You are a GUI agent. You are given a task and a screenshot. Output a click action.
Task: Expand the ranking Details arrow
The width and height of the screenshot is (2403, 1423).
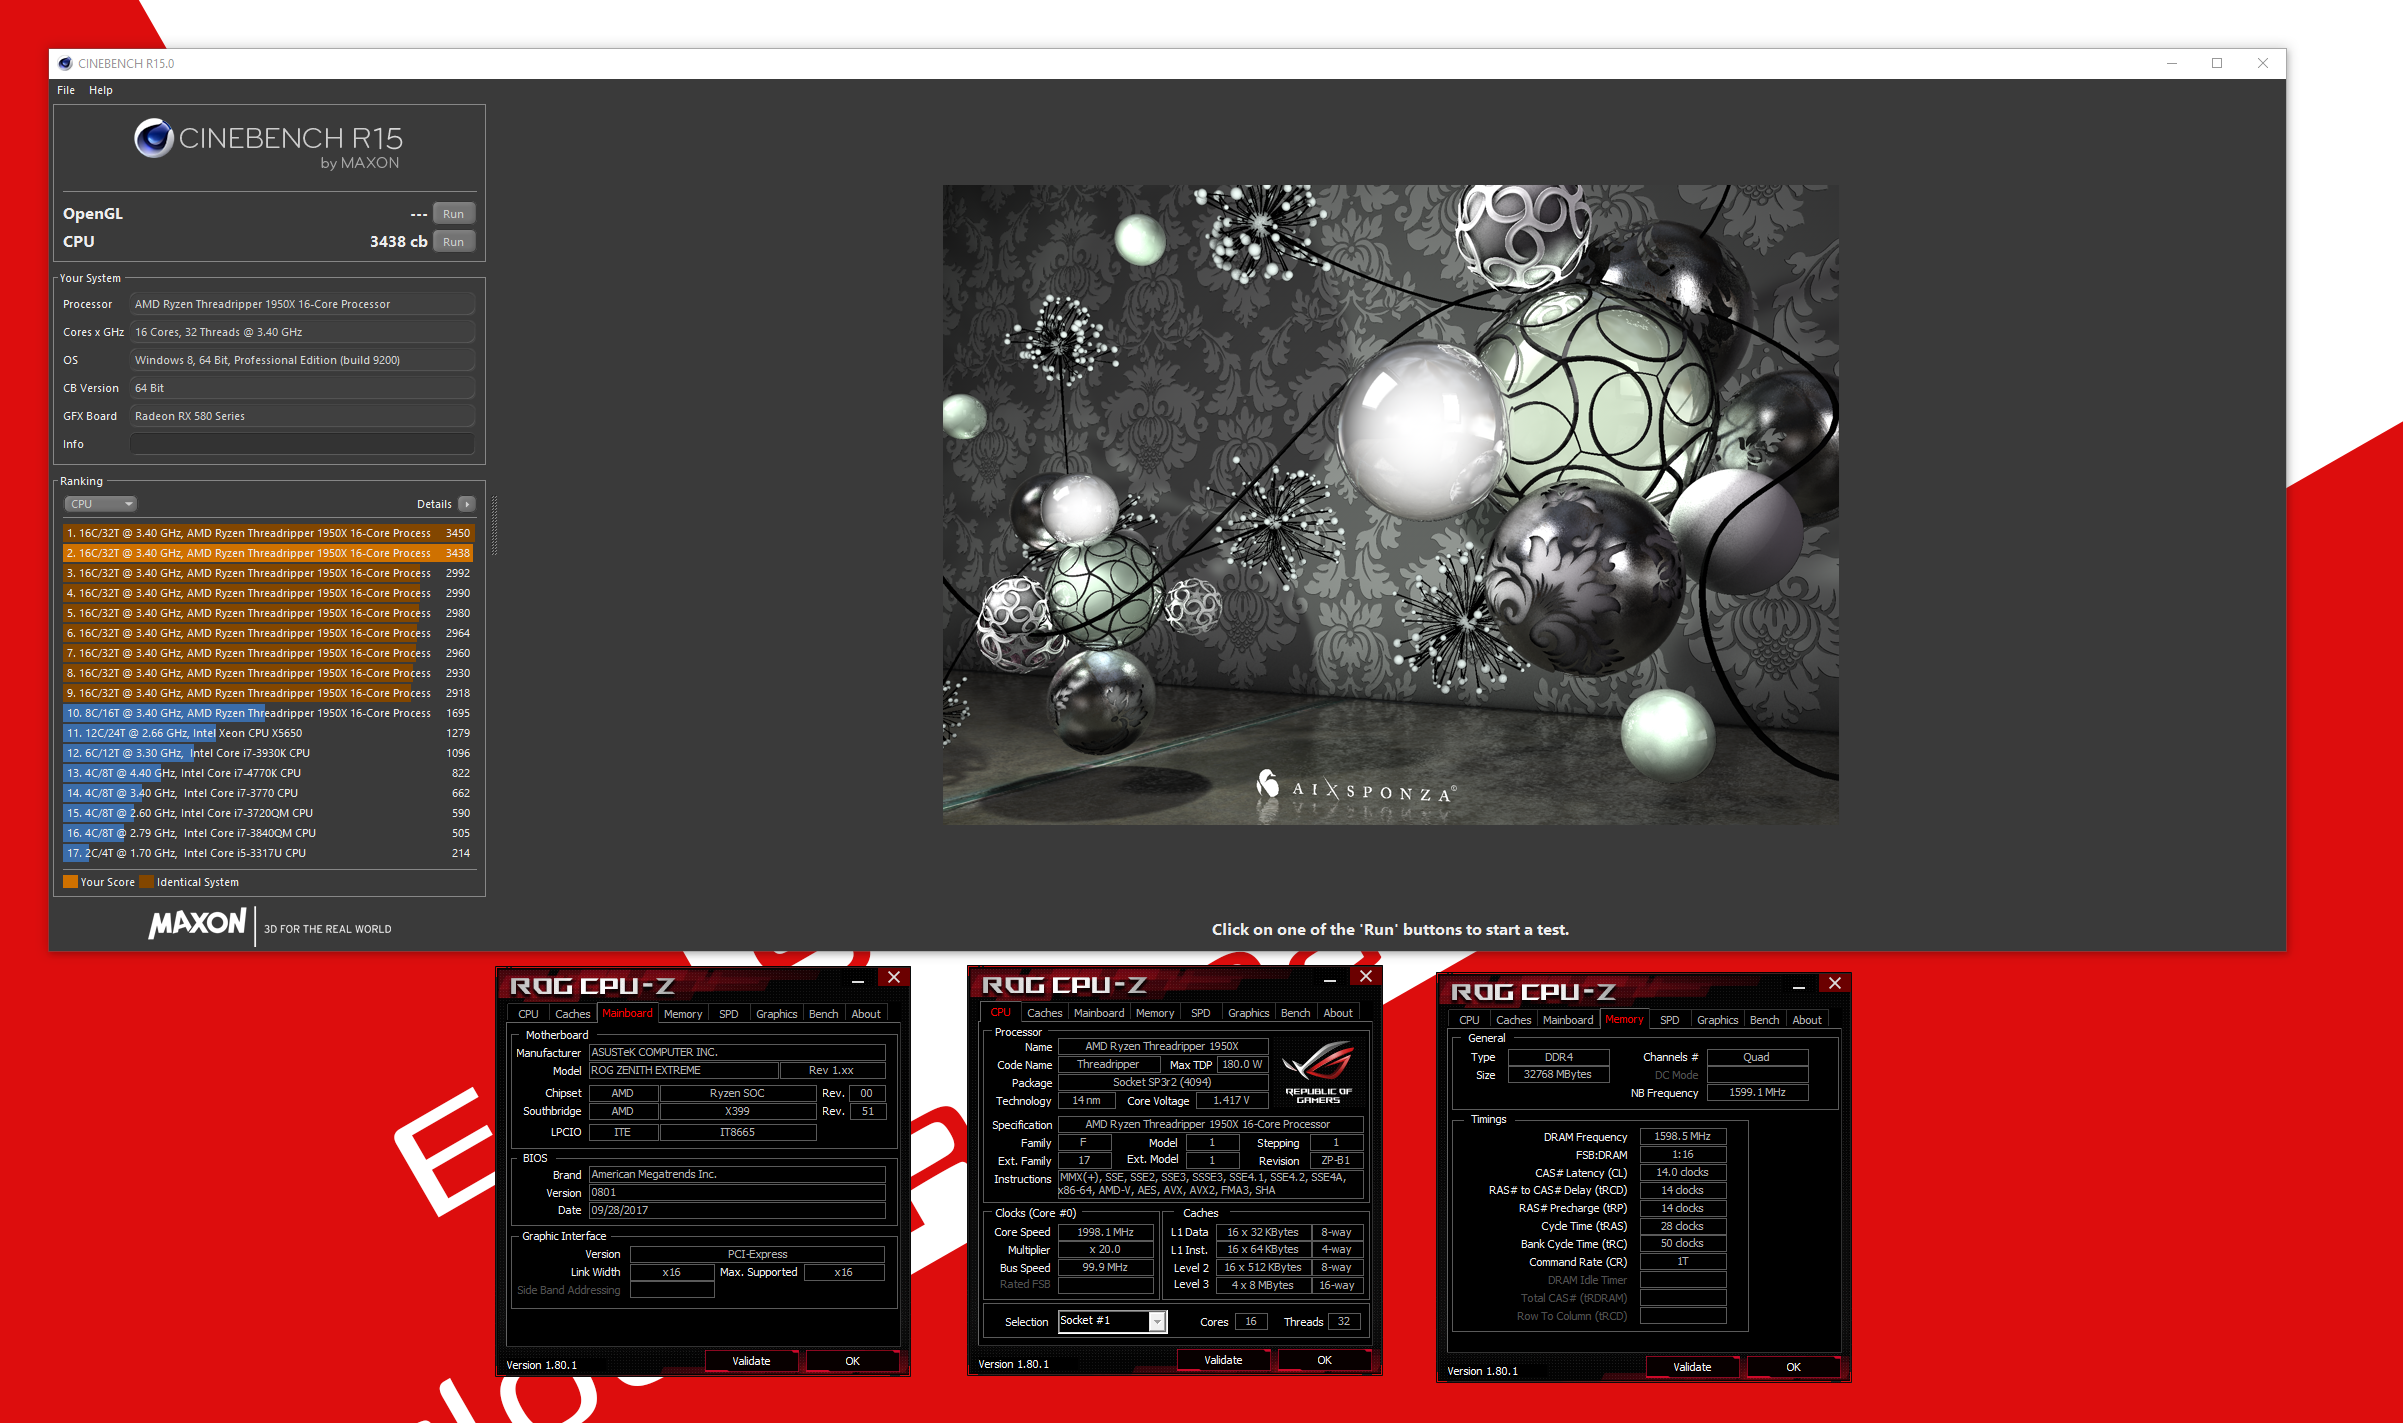467,504
